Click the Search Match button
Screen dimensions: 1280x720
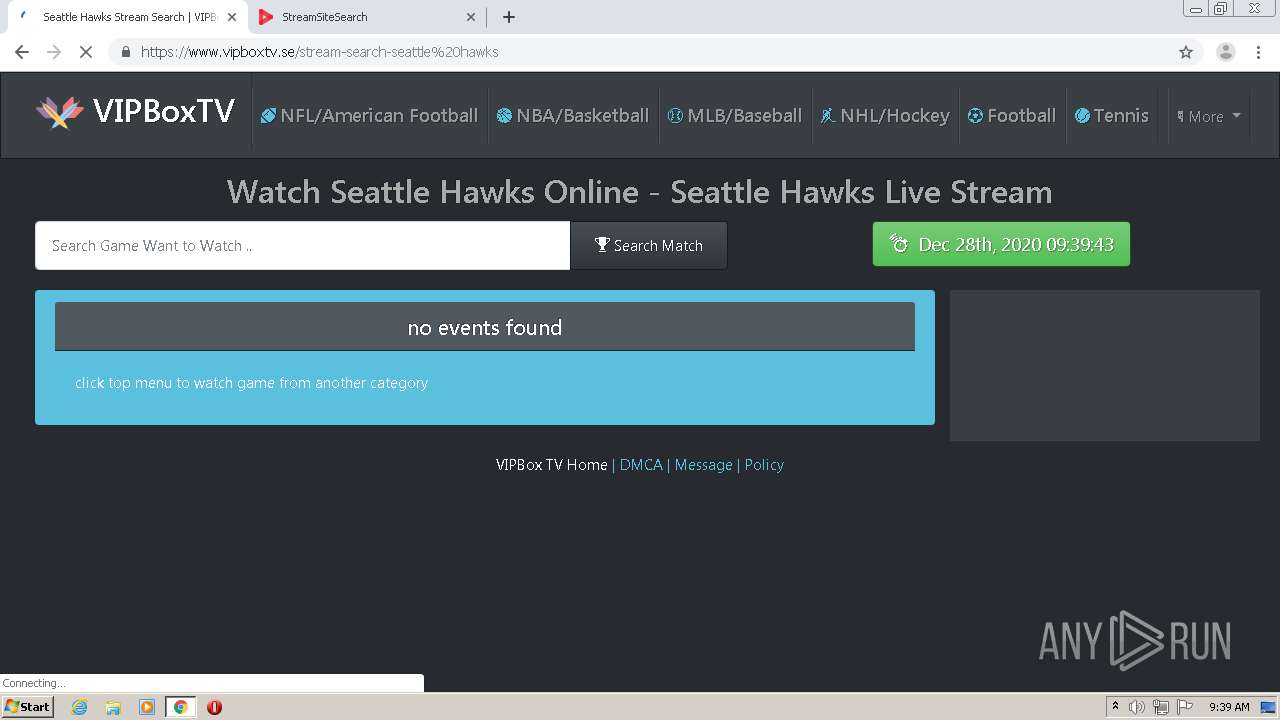649,245
